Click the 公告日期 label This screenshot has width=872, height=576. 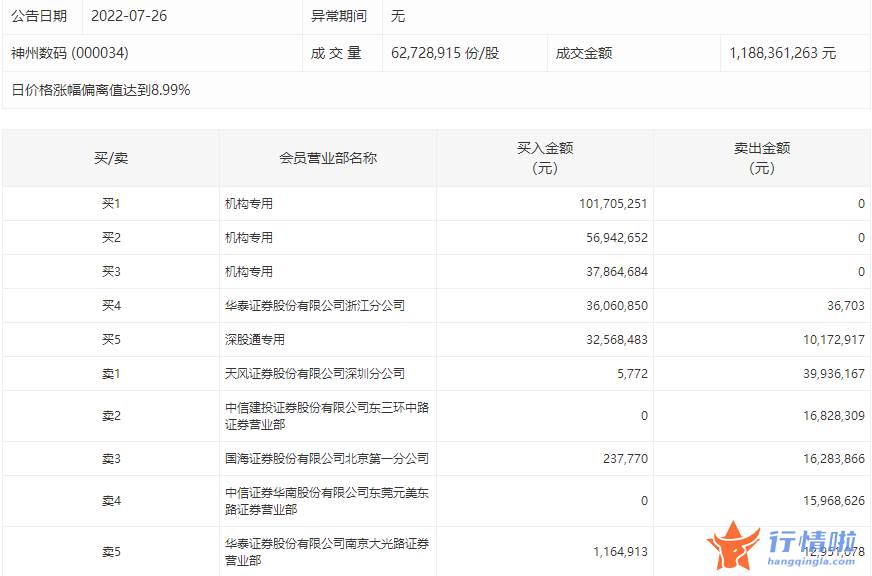click(x=39, y=16)
